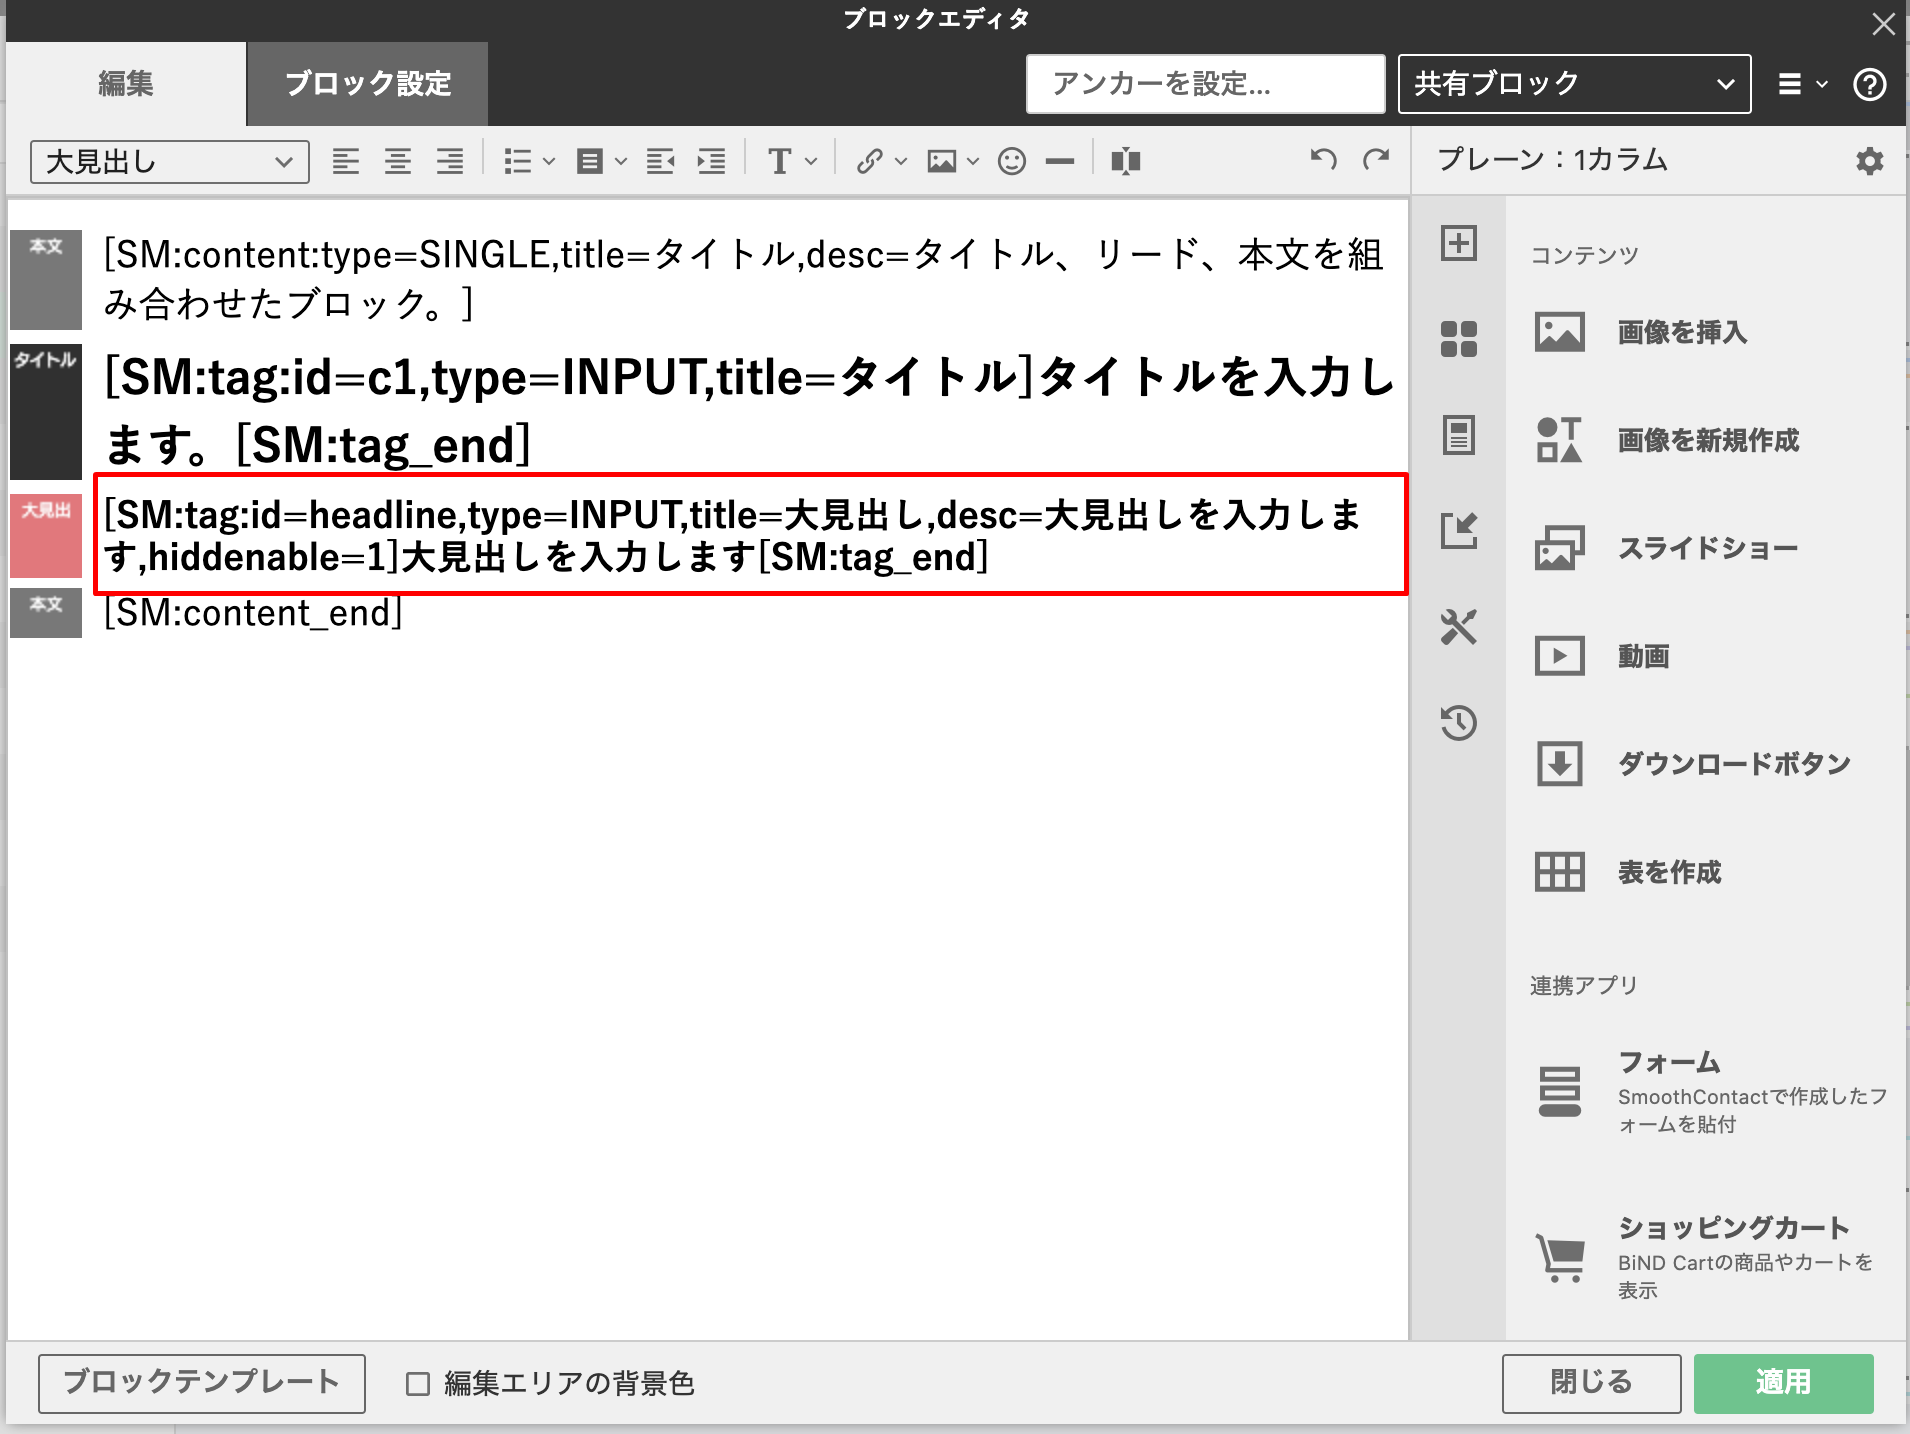Click the 動画 play icon
Screen dimensions: 1910x1434
click(x=1560, y=656)
